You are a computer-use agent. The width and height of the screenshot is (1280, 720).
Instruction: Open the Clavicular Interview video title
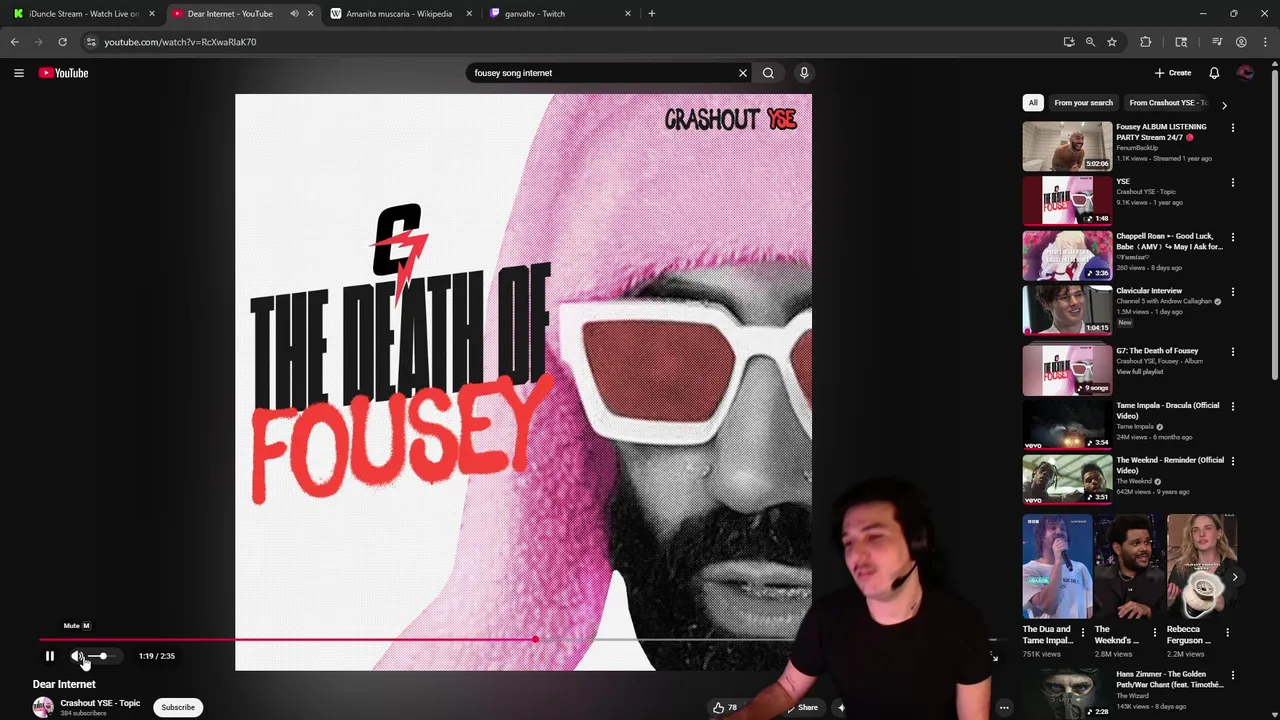(x=1149, y=291)
